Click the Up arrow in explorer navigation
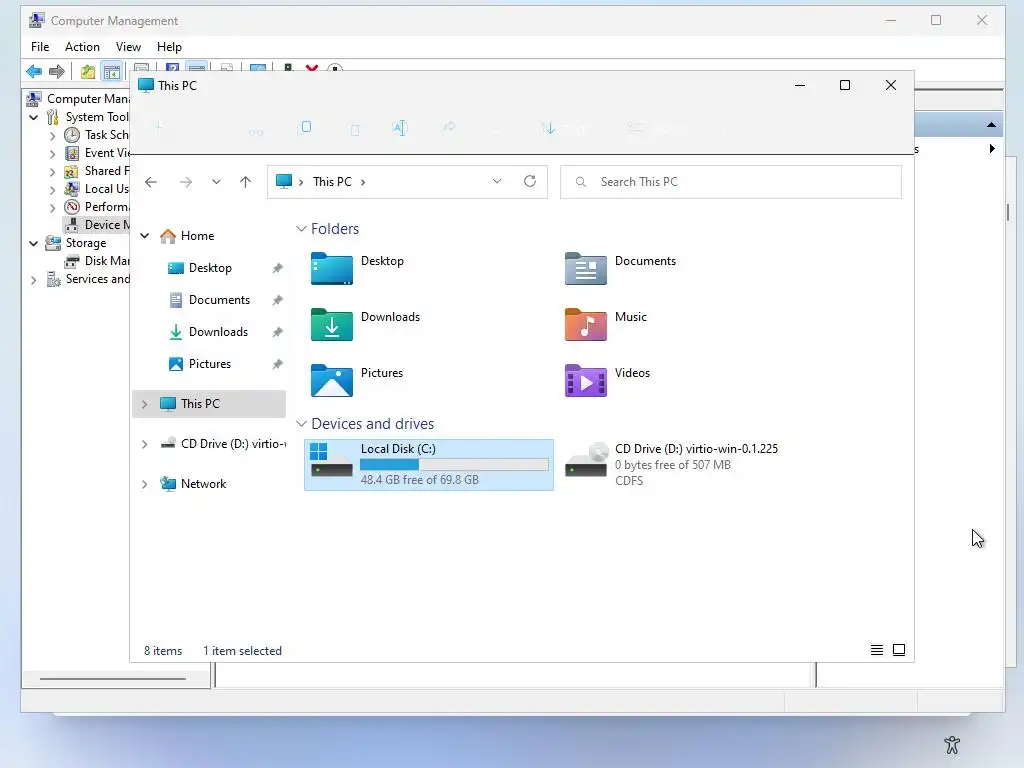The width and height of the screenshot is (1024, 768). (x=246, y=182)
